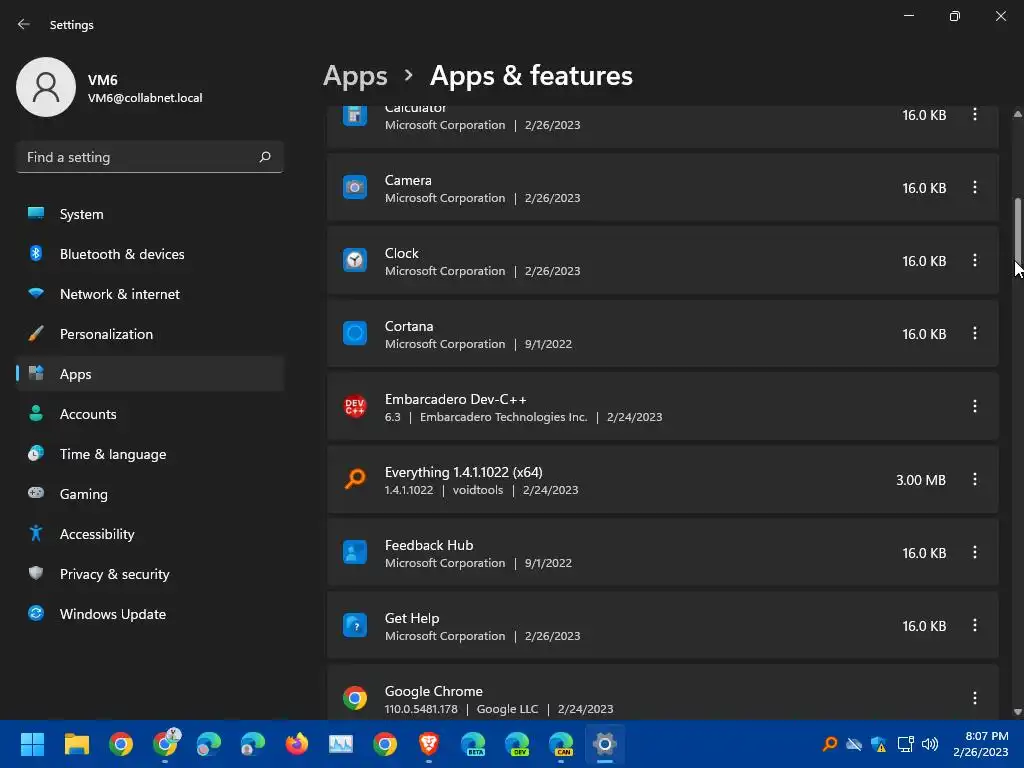Image resolution: width=1024 pixels, height=768 pixels.
Task: Open File Explorer from the taskbar
Action: click(x=76, y=744)
